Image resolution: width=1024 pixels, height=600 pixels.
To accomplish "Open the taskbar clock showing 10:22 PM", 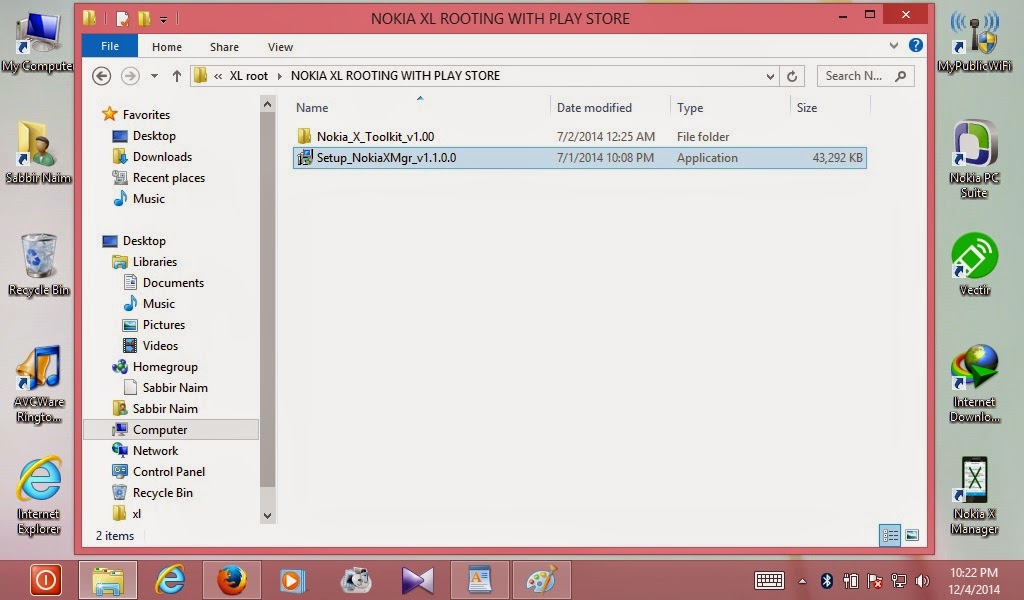I will pos(974,580).
